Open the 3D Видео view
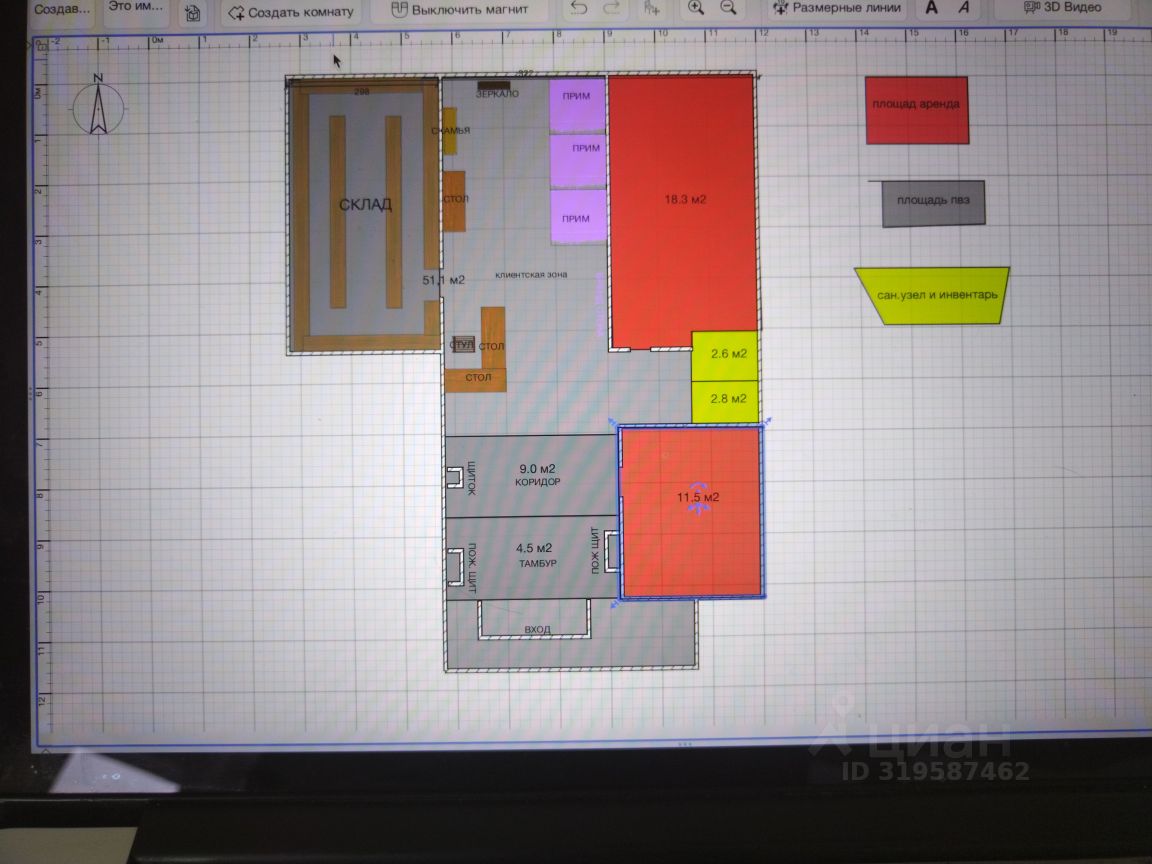This screenshot has width=1152, height=864. pyautogui.click(x=1062, y=7)
